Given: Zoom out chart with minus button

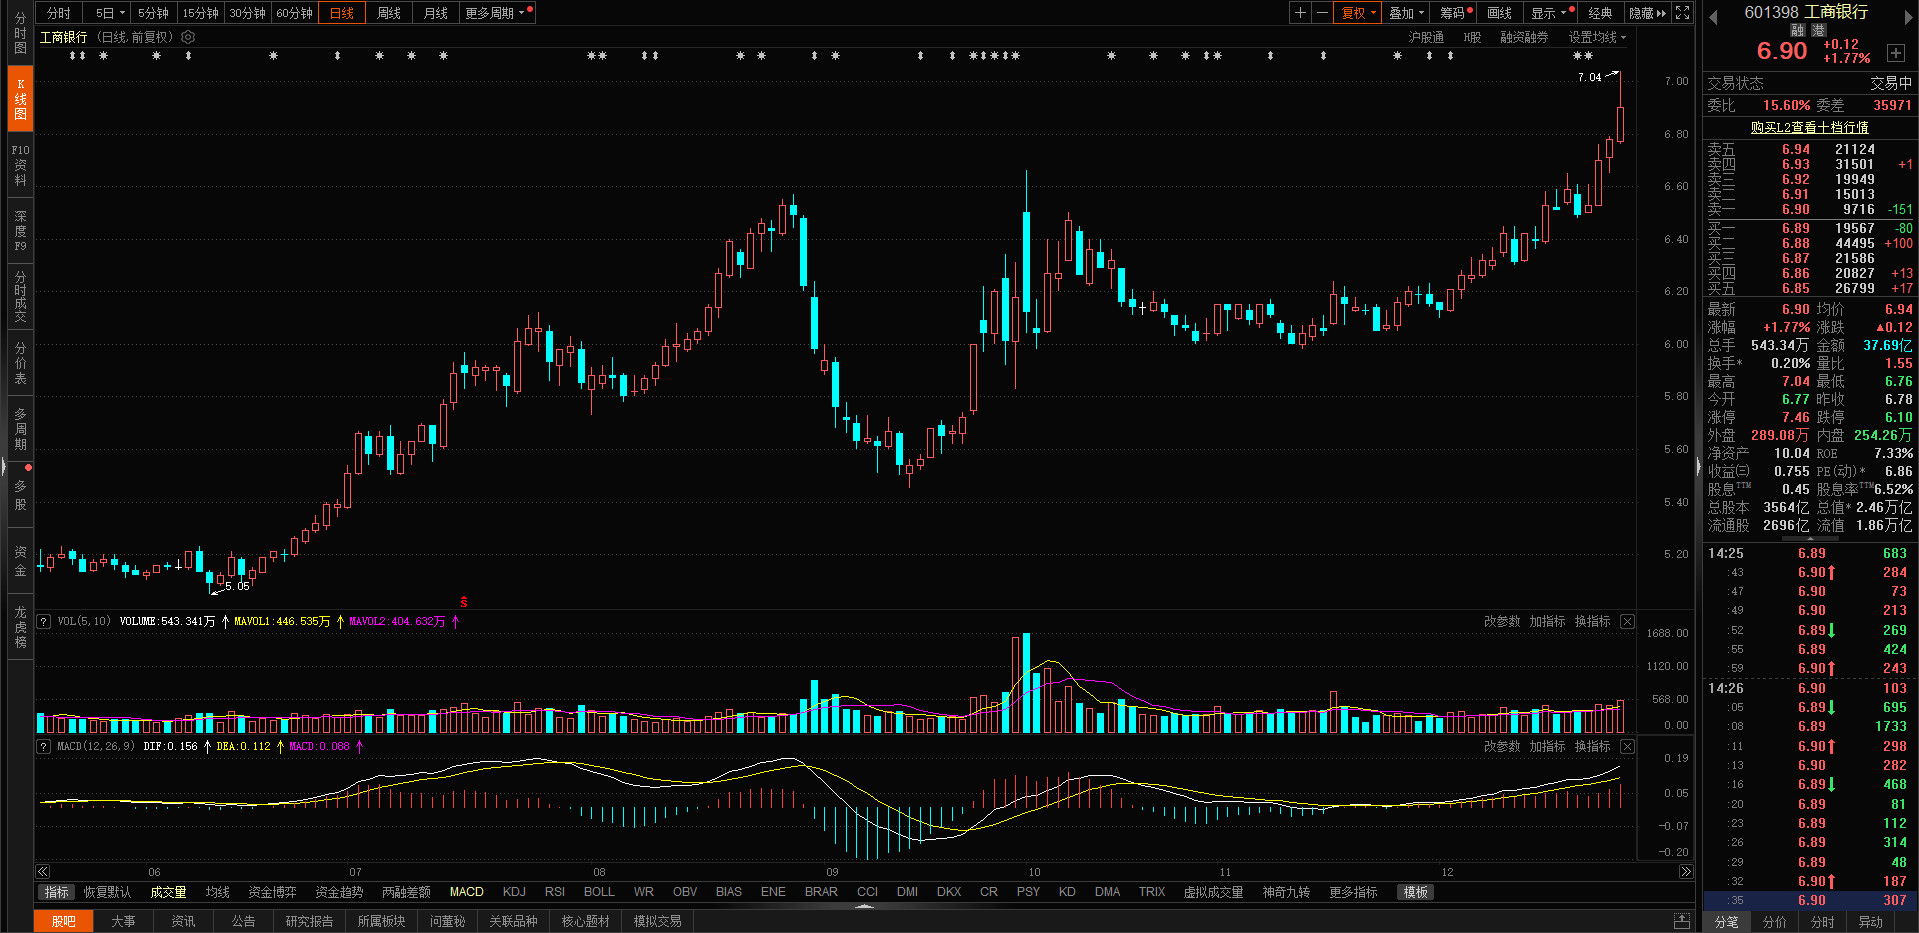Looking at the screenshot, I should [1322, 13].
